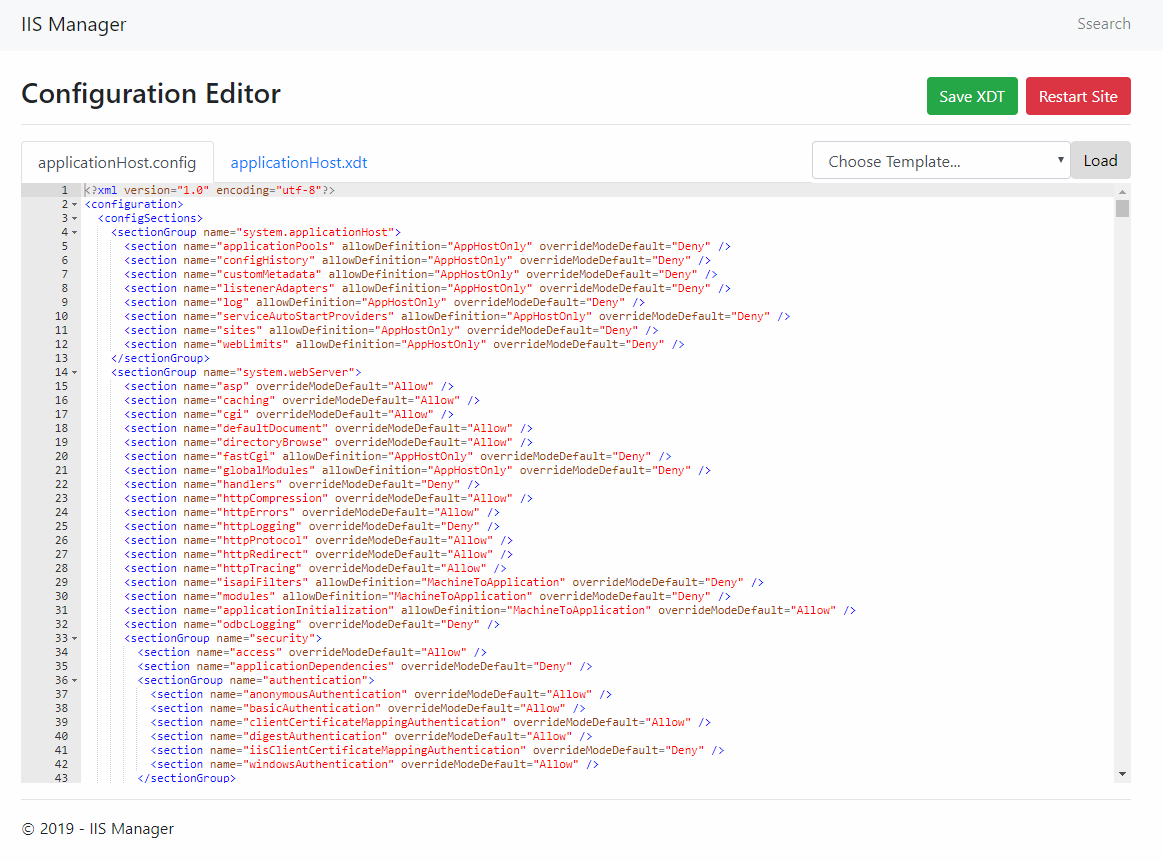Viewport: 1163px width, 861px height.
Task: Place cursor in the xml version declaration line
Action: pos(210,191)
